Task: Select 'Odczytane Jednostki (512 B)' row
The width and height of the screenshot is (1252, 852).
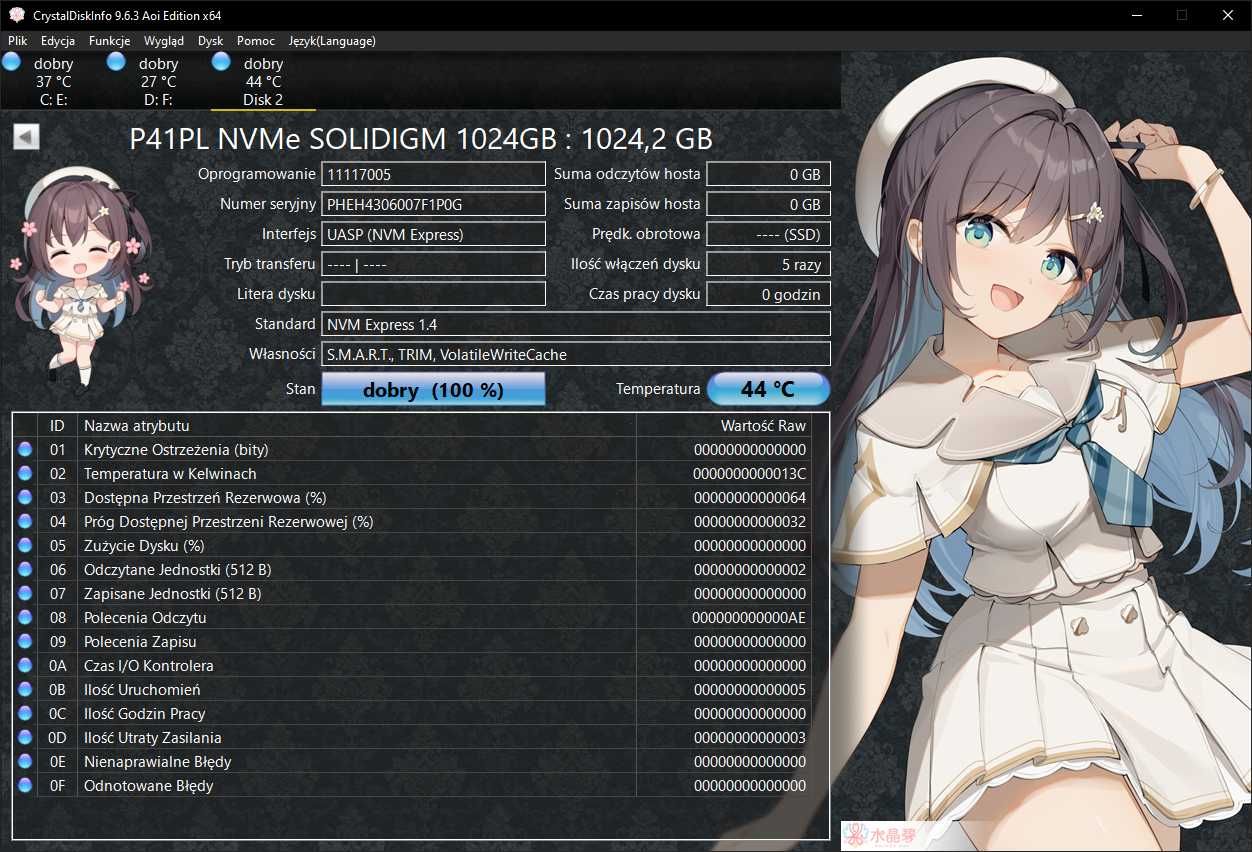Action: (413, 569)
